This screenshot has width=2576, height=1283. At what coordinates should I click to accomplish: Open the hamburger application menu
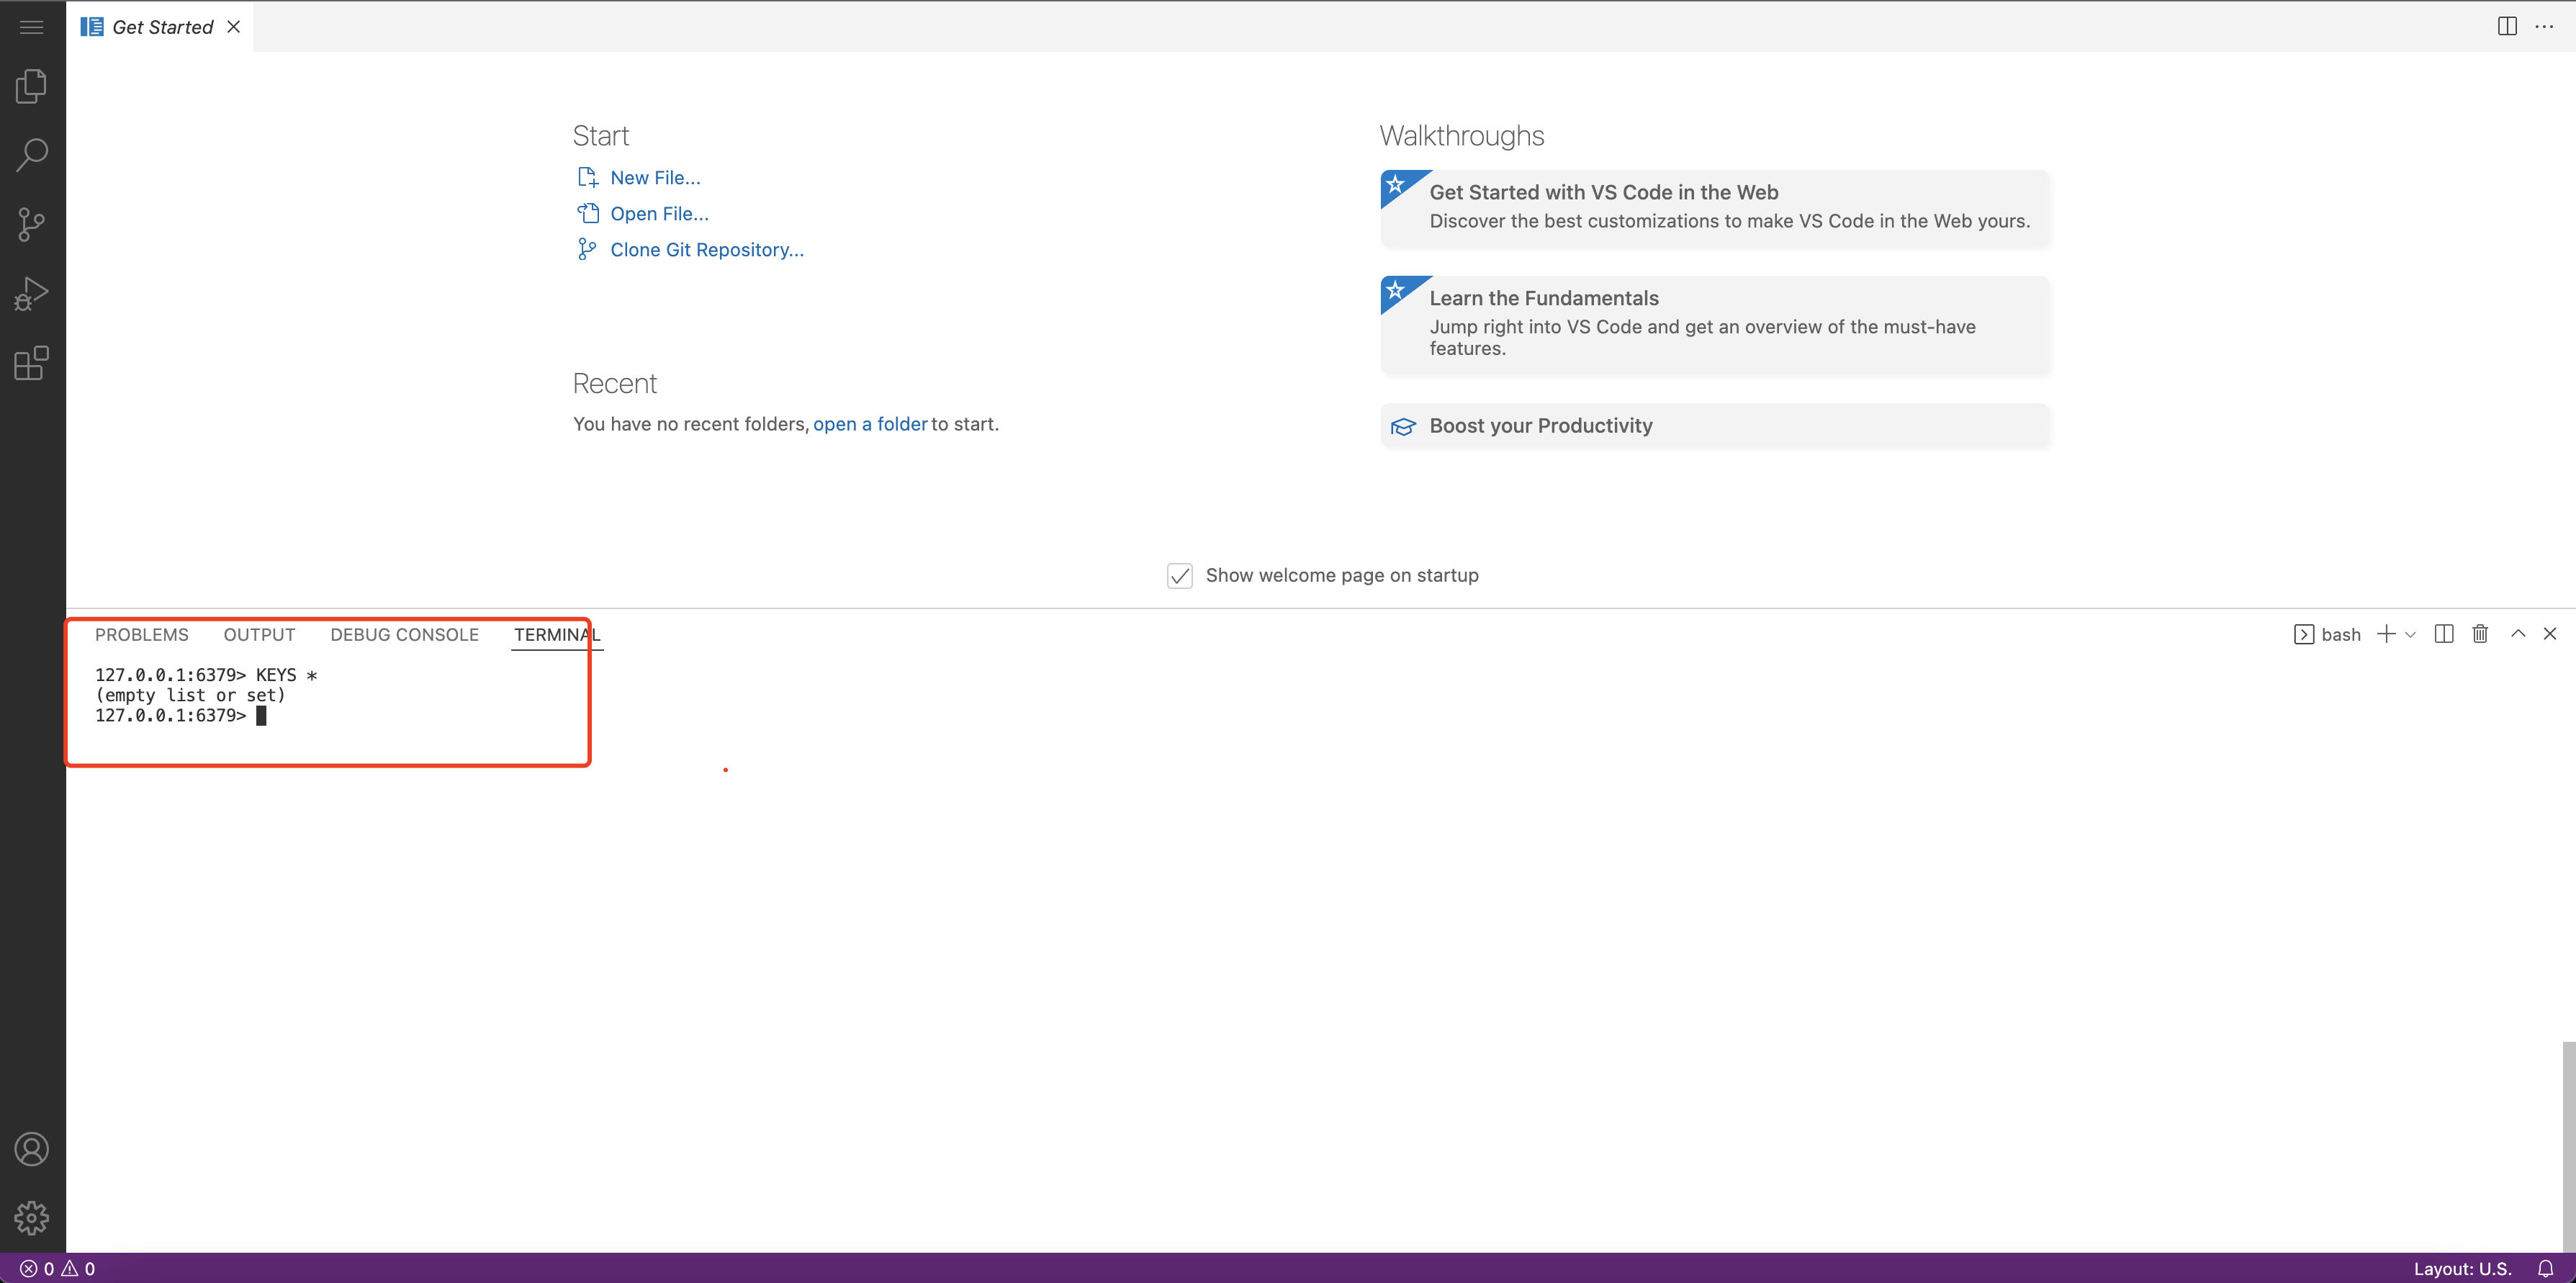[x=32, y=27]
